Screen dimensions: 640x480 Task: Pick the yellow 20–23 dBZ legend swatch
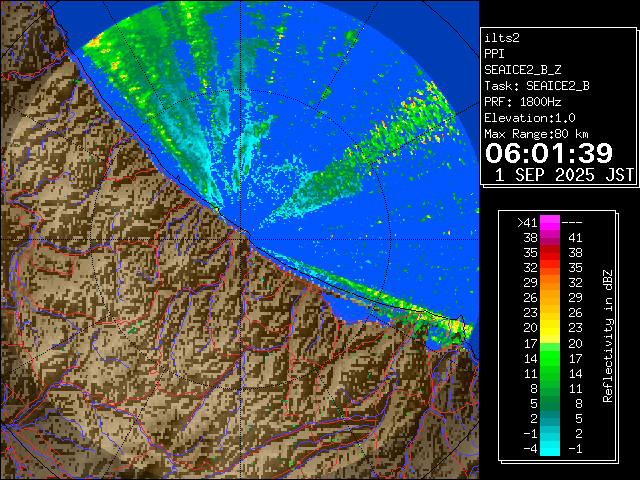tap(549, 327)
